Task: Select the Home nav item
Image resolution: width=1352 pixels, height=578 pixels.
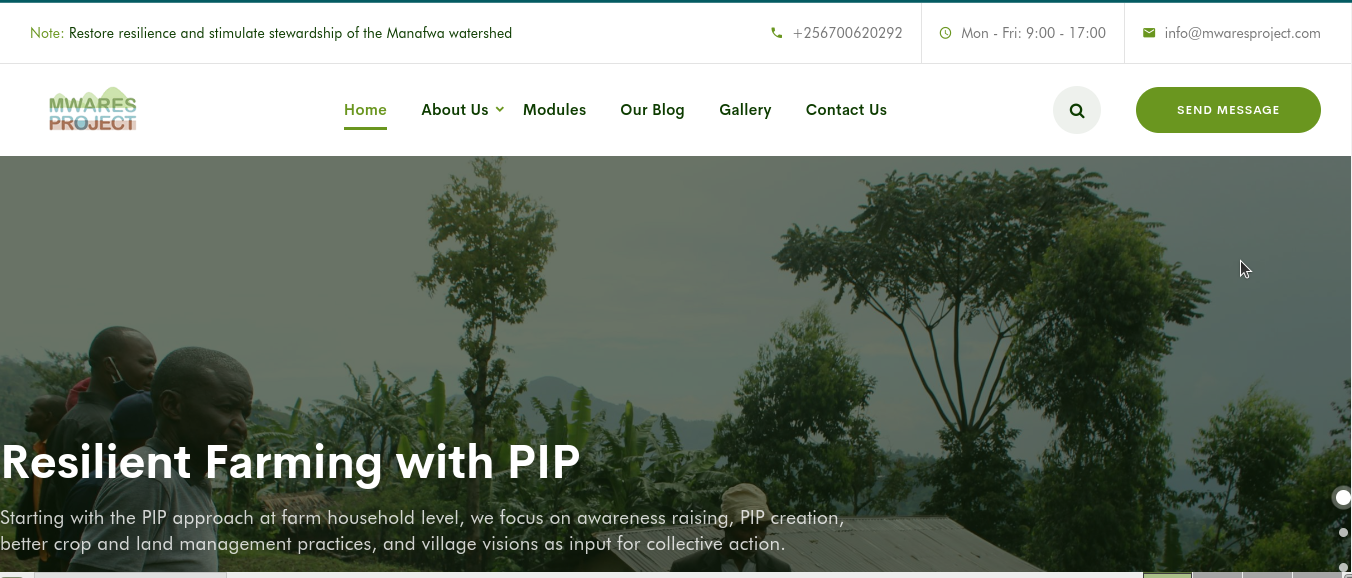Action: coord(365,110)
